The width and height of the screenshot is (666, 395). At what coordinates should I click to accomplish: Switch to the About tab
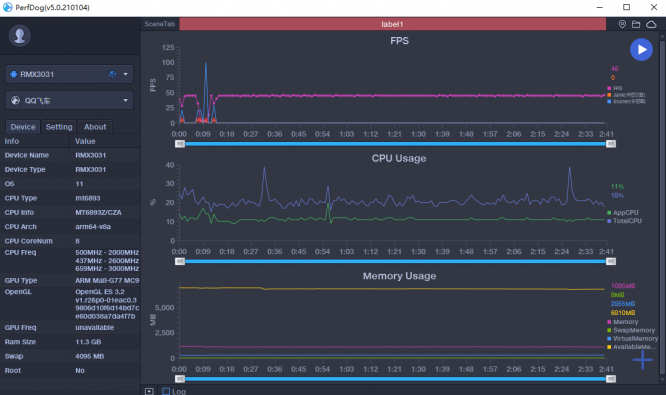[95, 127]
